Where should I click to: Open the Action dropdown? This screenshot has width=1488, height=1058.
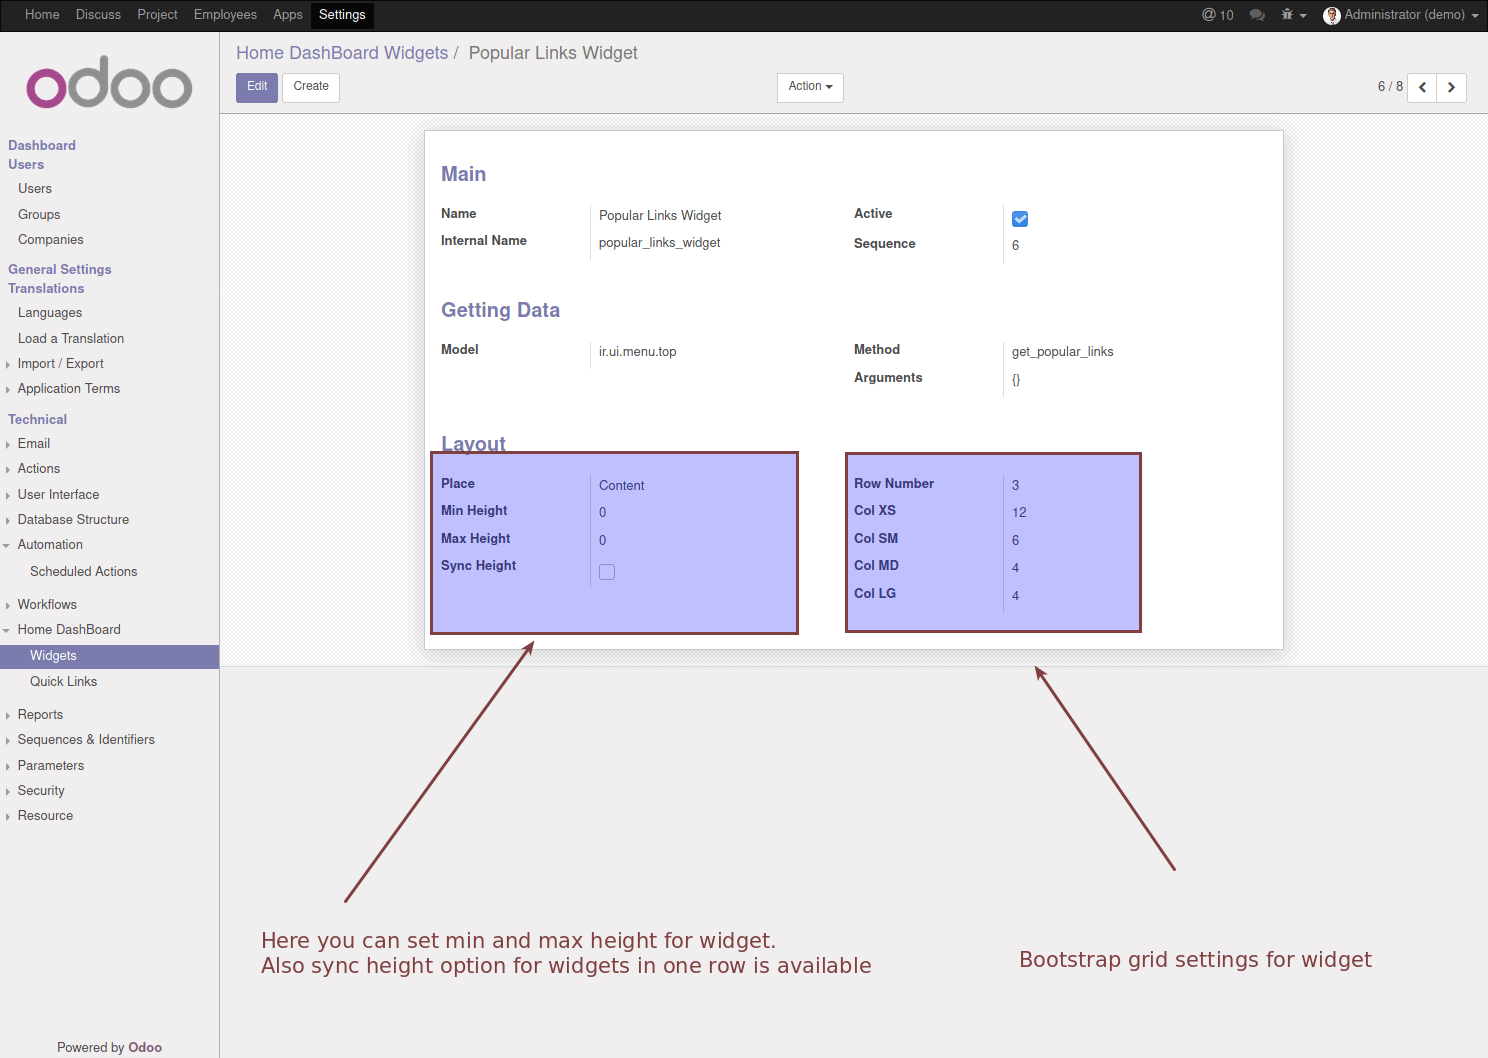coord(810,87)
